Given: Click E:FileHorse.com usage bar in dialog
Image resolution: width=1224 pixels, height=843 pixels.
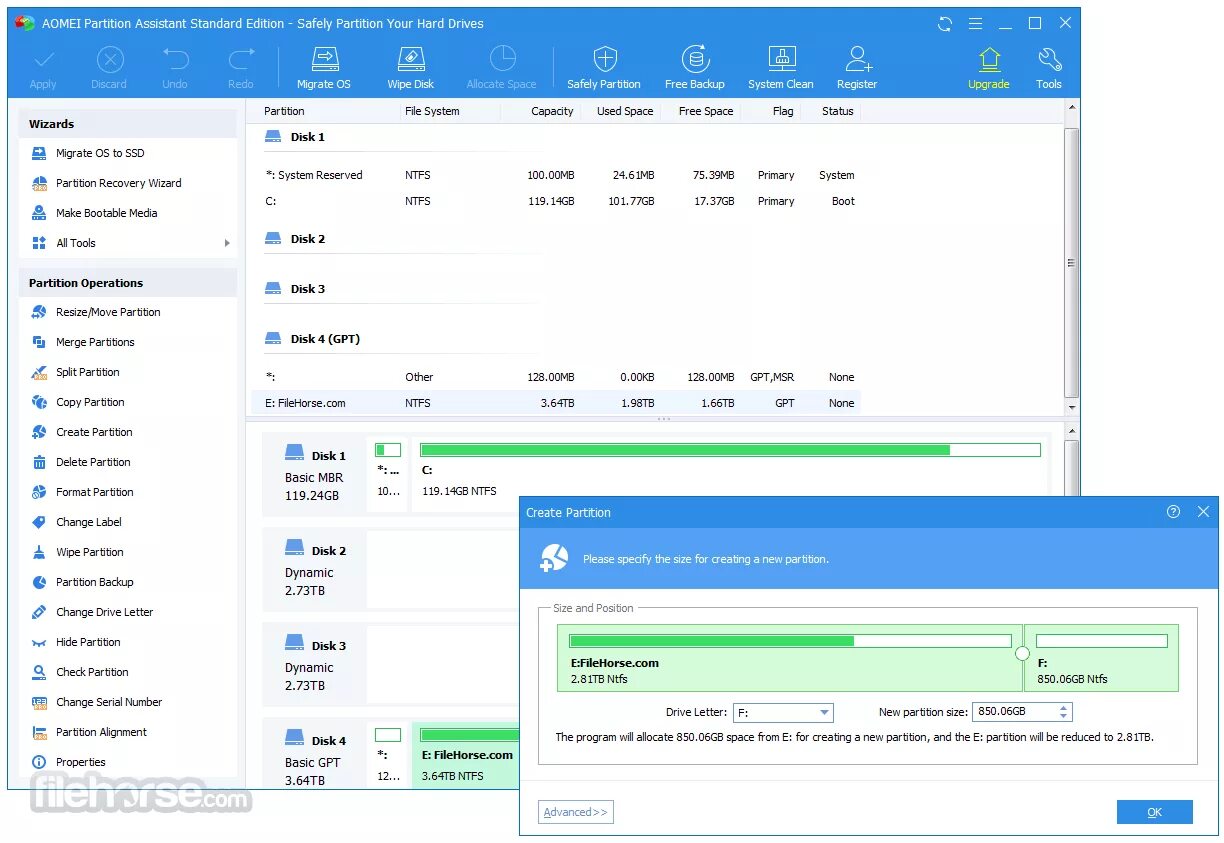Looking at the screenshot, I should [790, 641].
